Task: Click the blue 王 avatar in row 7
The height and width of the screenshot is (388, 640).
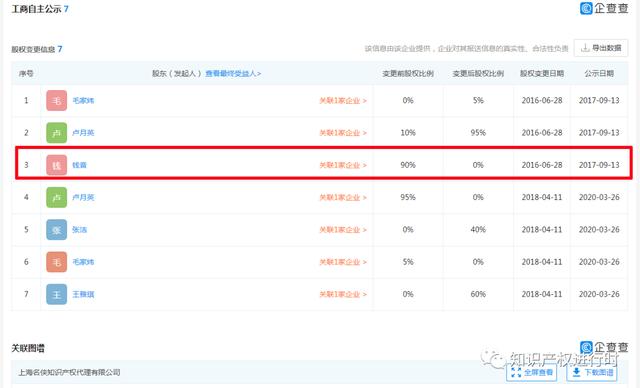Action: (x=56, y=294)
